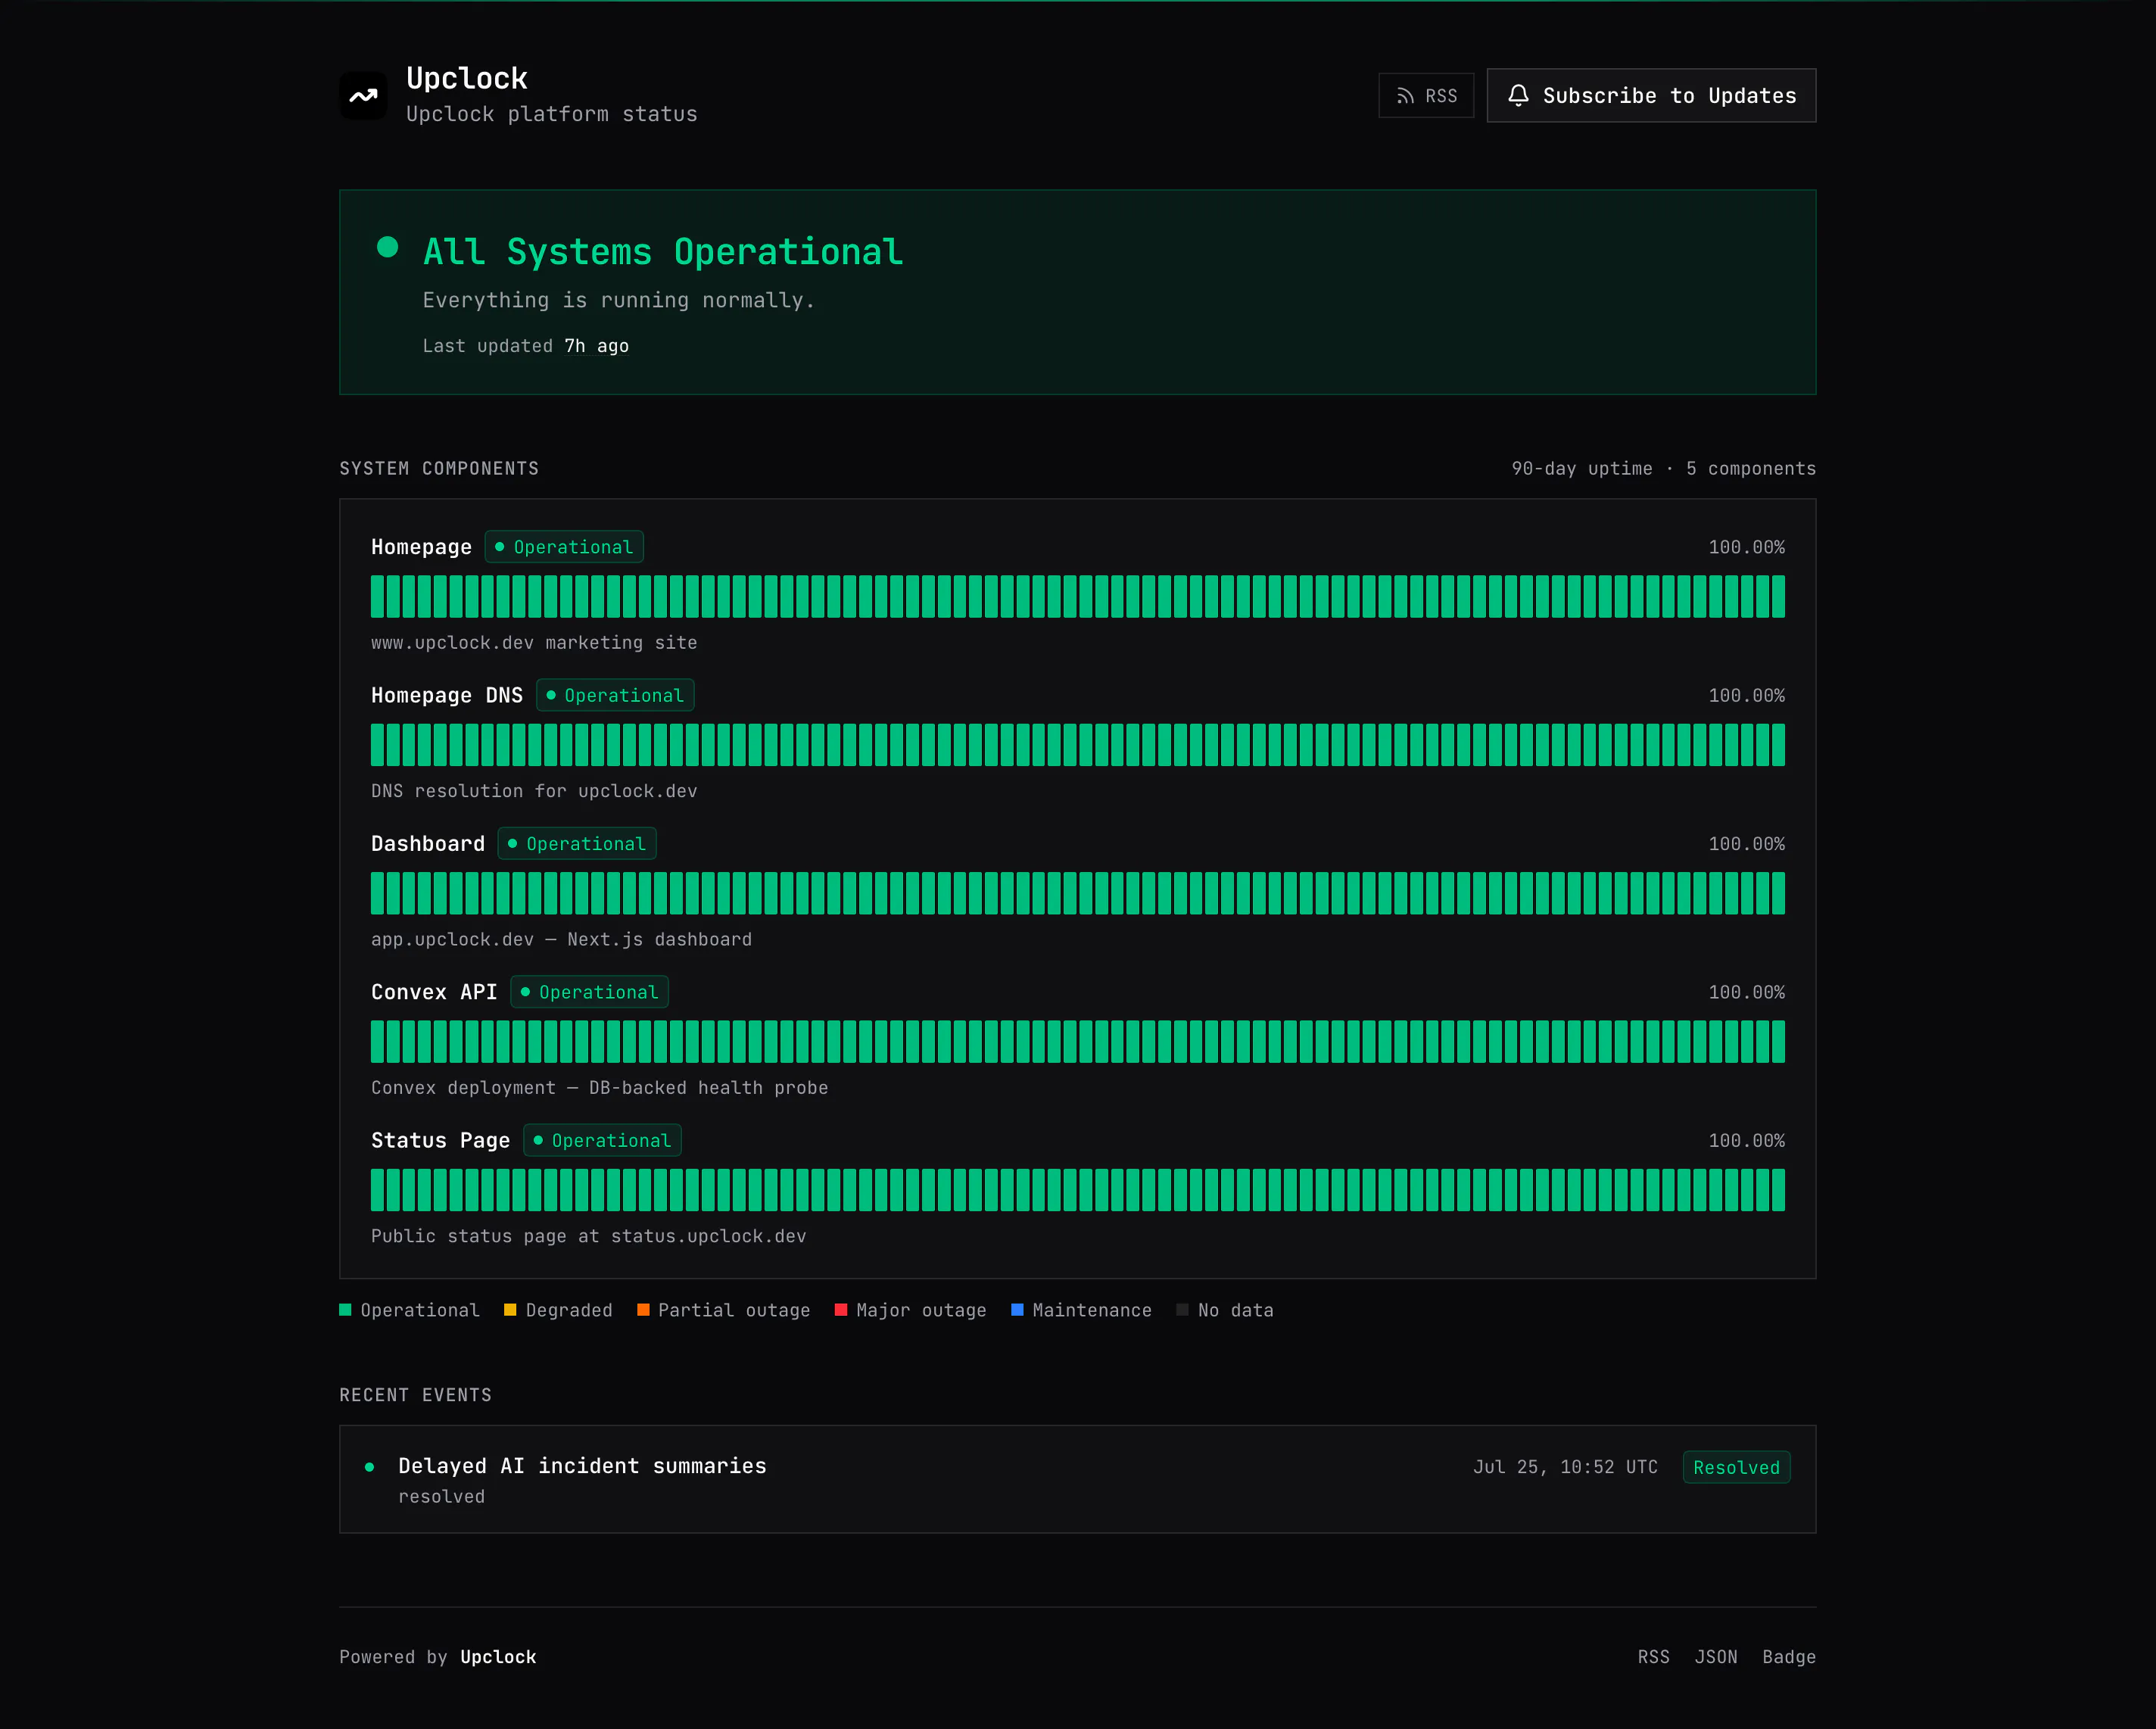Click 'Public status page at status.upclock.dev' text
This screenshot has height=1729, width=2156.
[x=588, y=1236]
